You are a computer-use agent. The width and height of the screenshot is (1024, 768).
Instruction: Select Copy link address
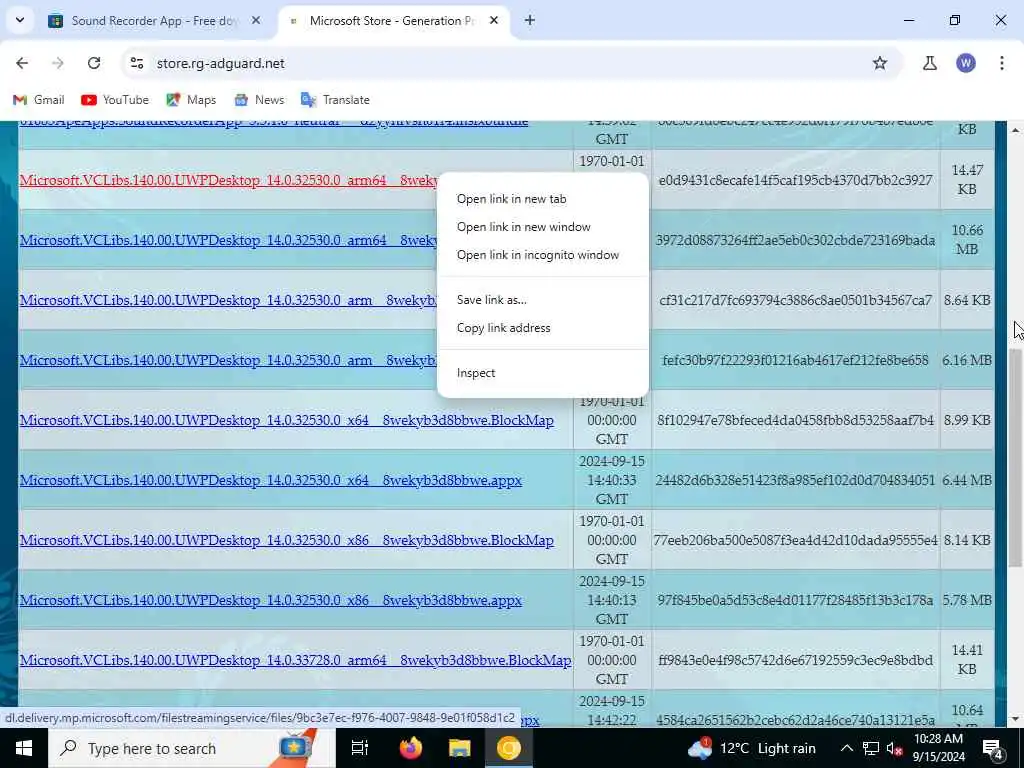click(x=504, y=328)
